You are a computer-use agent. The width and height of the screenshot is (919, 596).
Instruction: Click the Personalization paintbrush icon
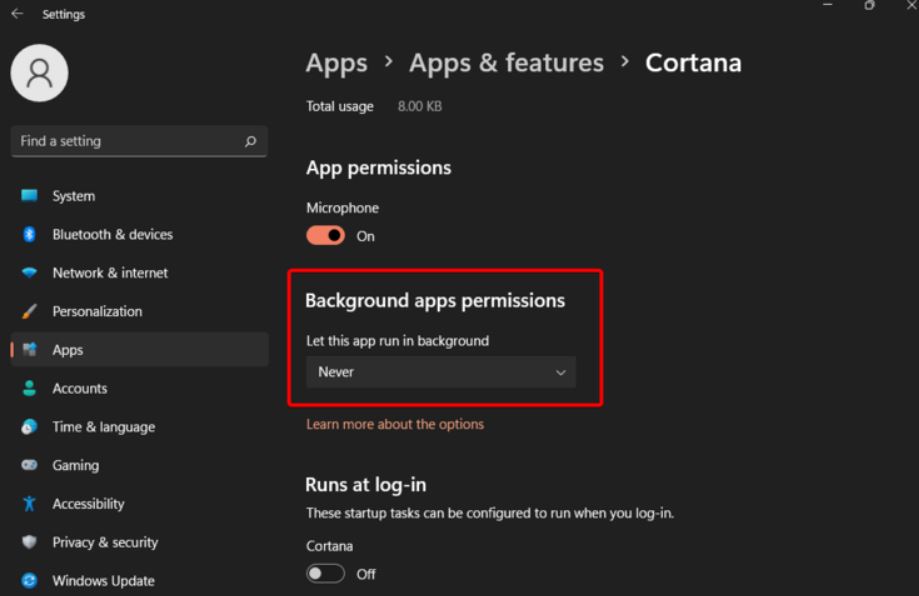click(29, 311)
